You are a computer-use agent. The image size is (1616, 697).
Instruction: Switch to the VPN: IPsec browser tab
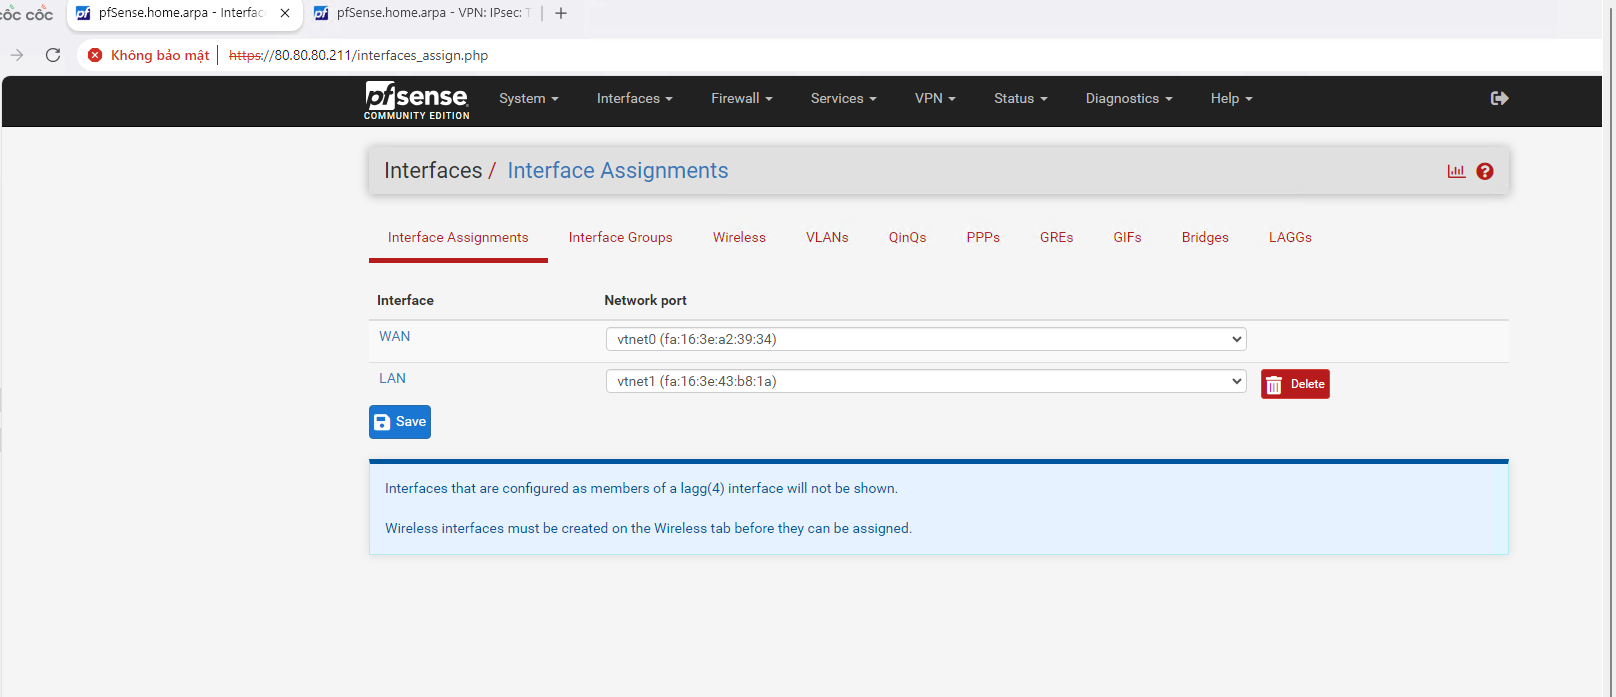(422, 13)
